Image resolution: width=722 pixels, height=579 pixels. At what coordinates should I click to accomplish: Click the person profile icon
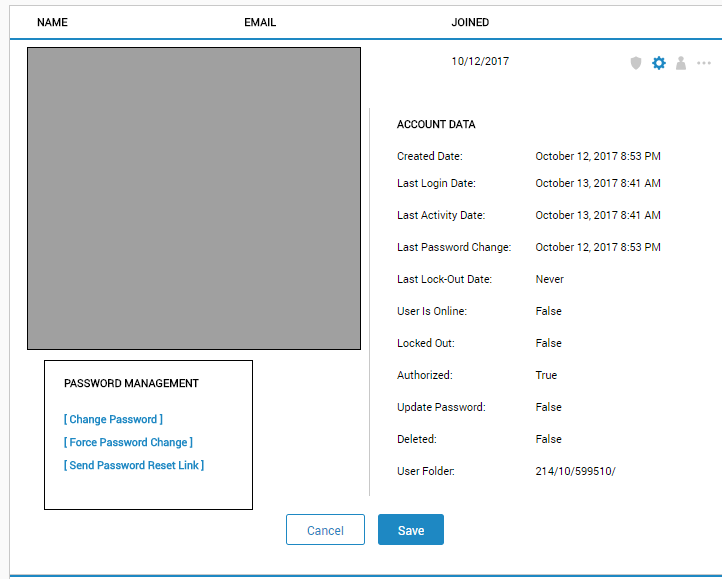click(x=681, y=63)
